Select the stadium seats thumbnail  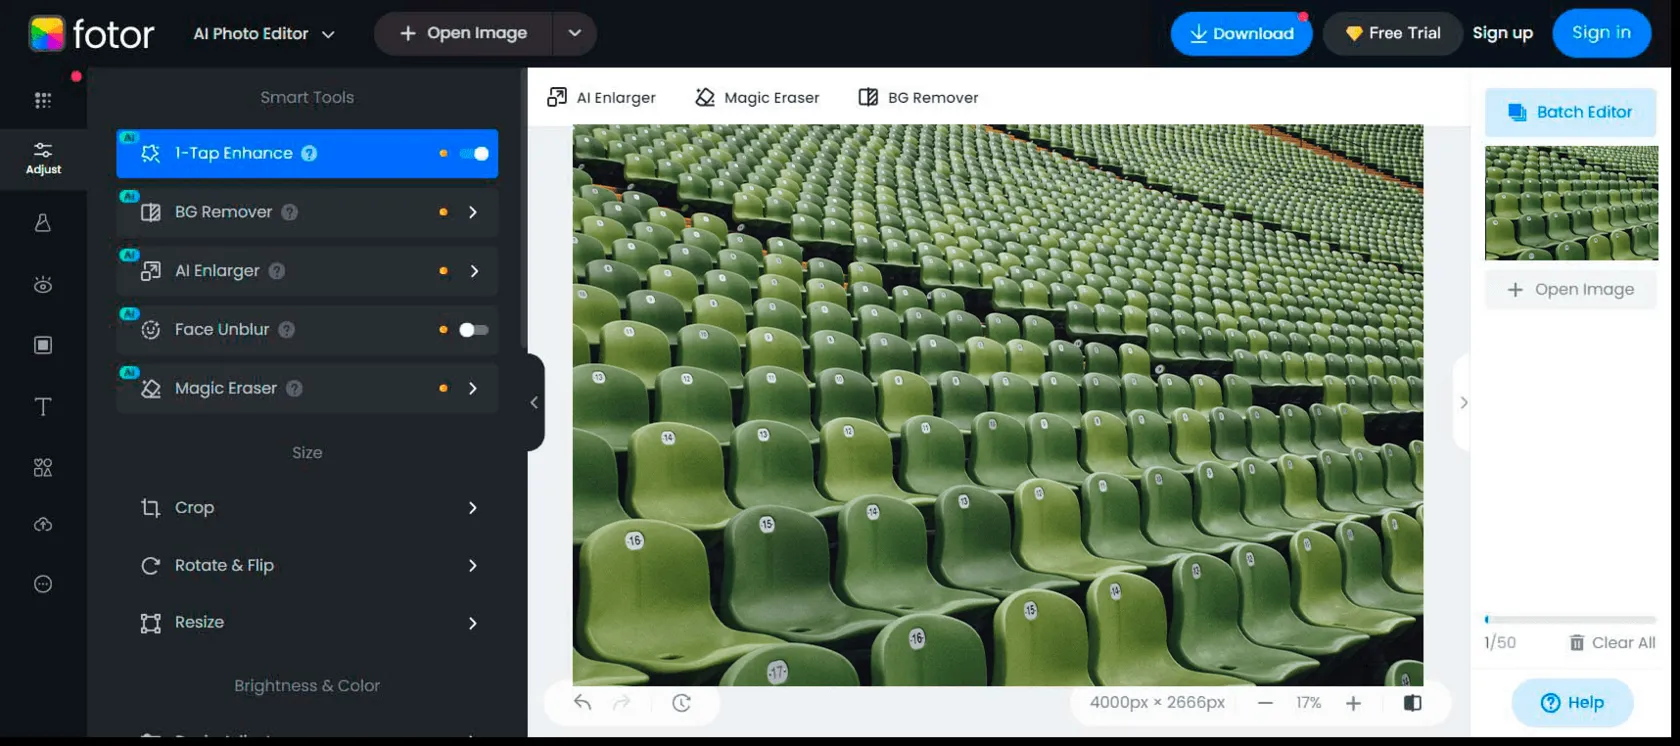1571,203
